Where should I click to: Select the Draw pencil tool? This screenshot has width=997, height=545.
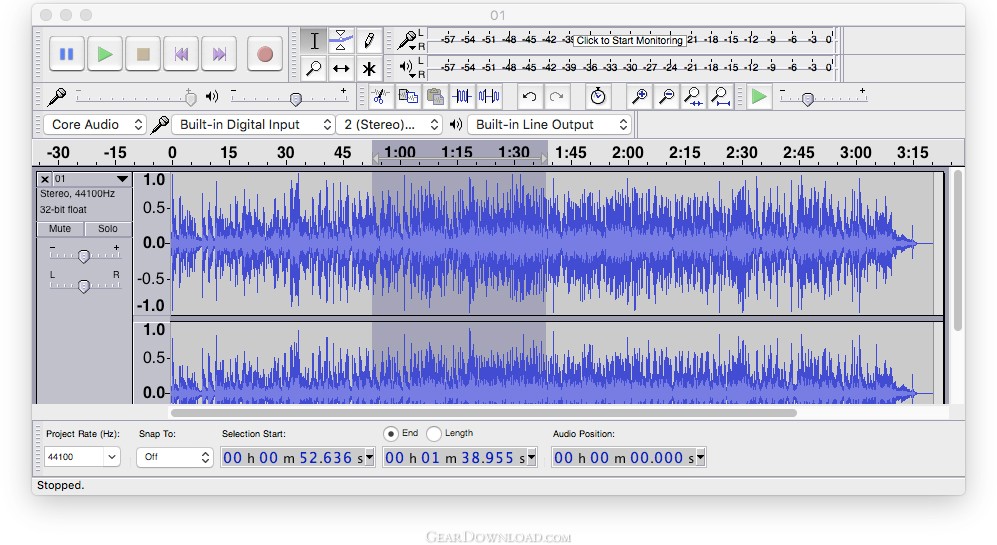pos(369,41)
